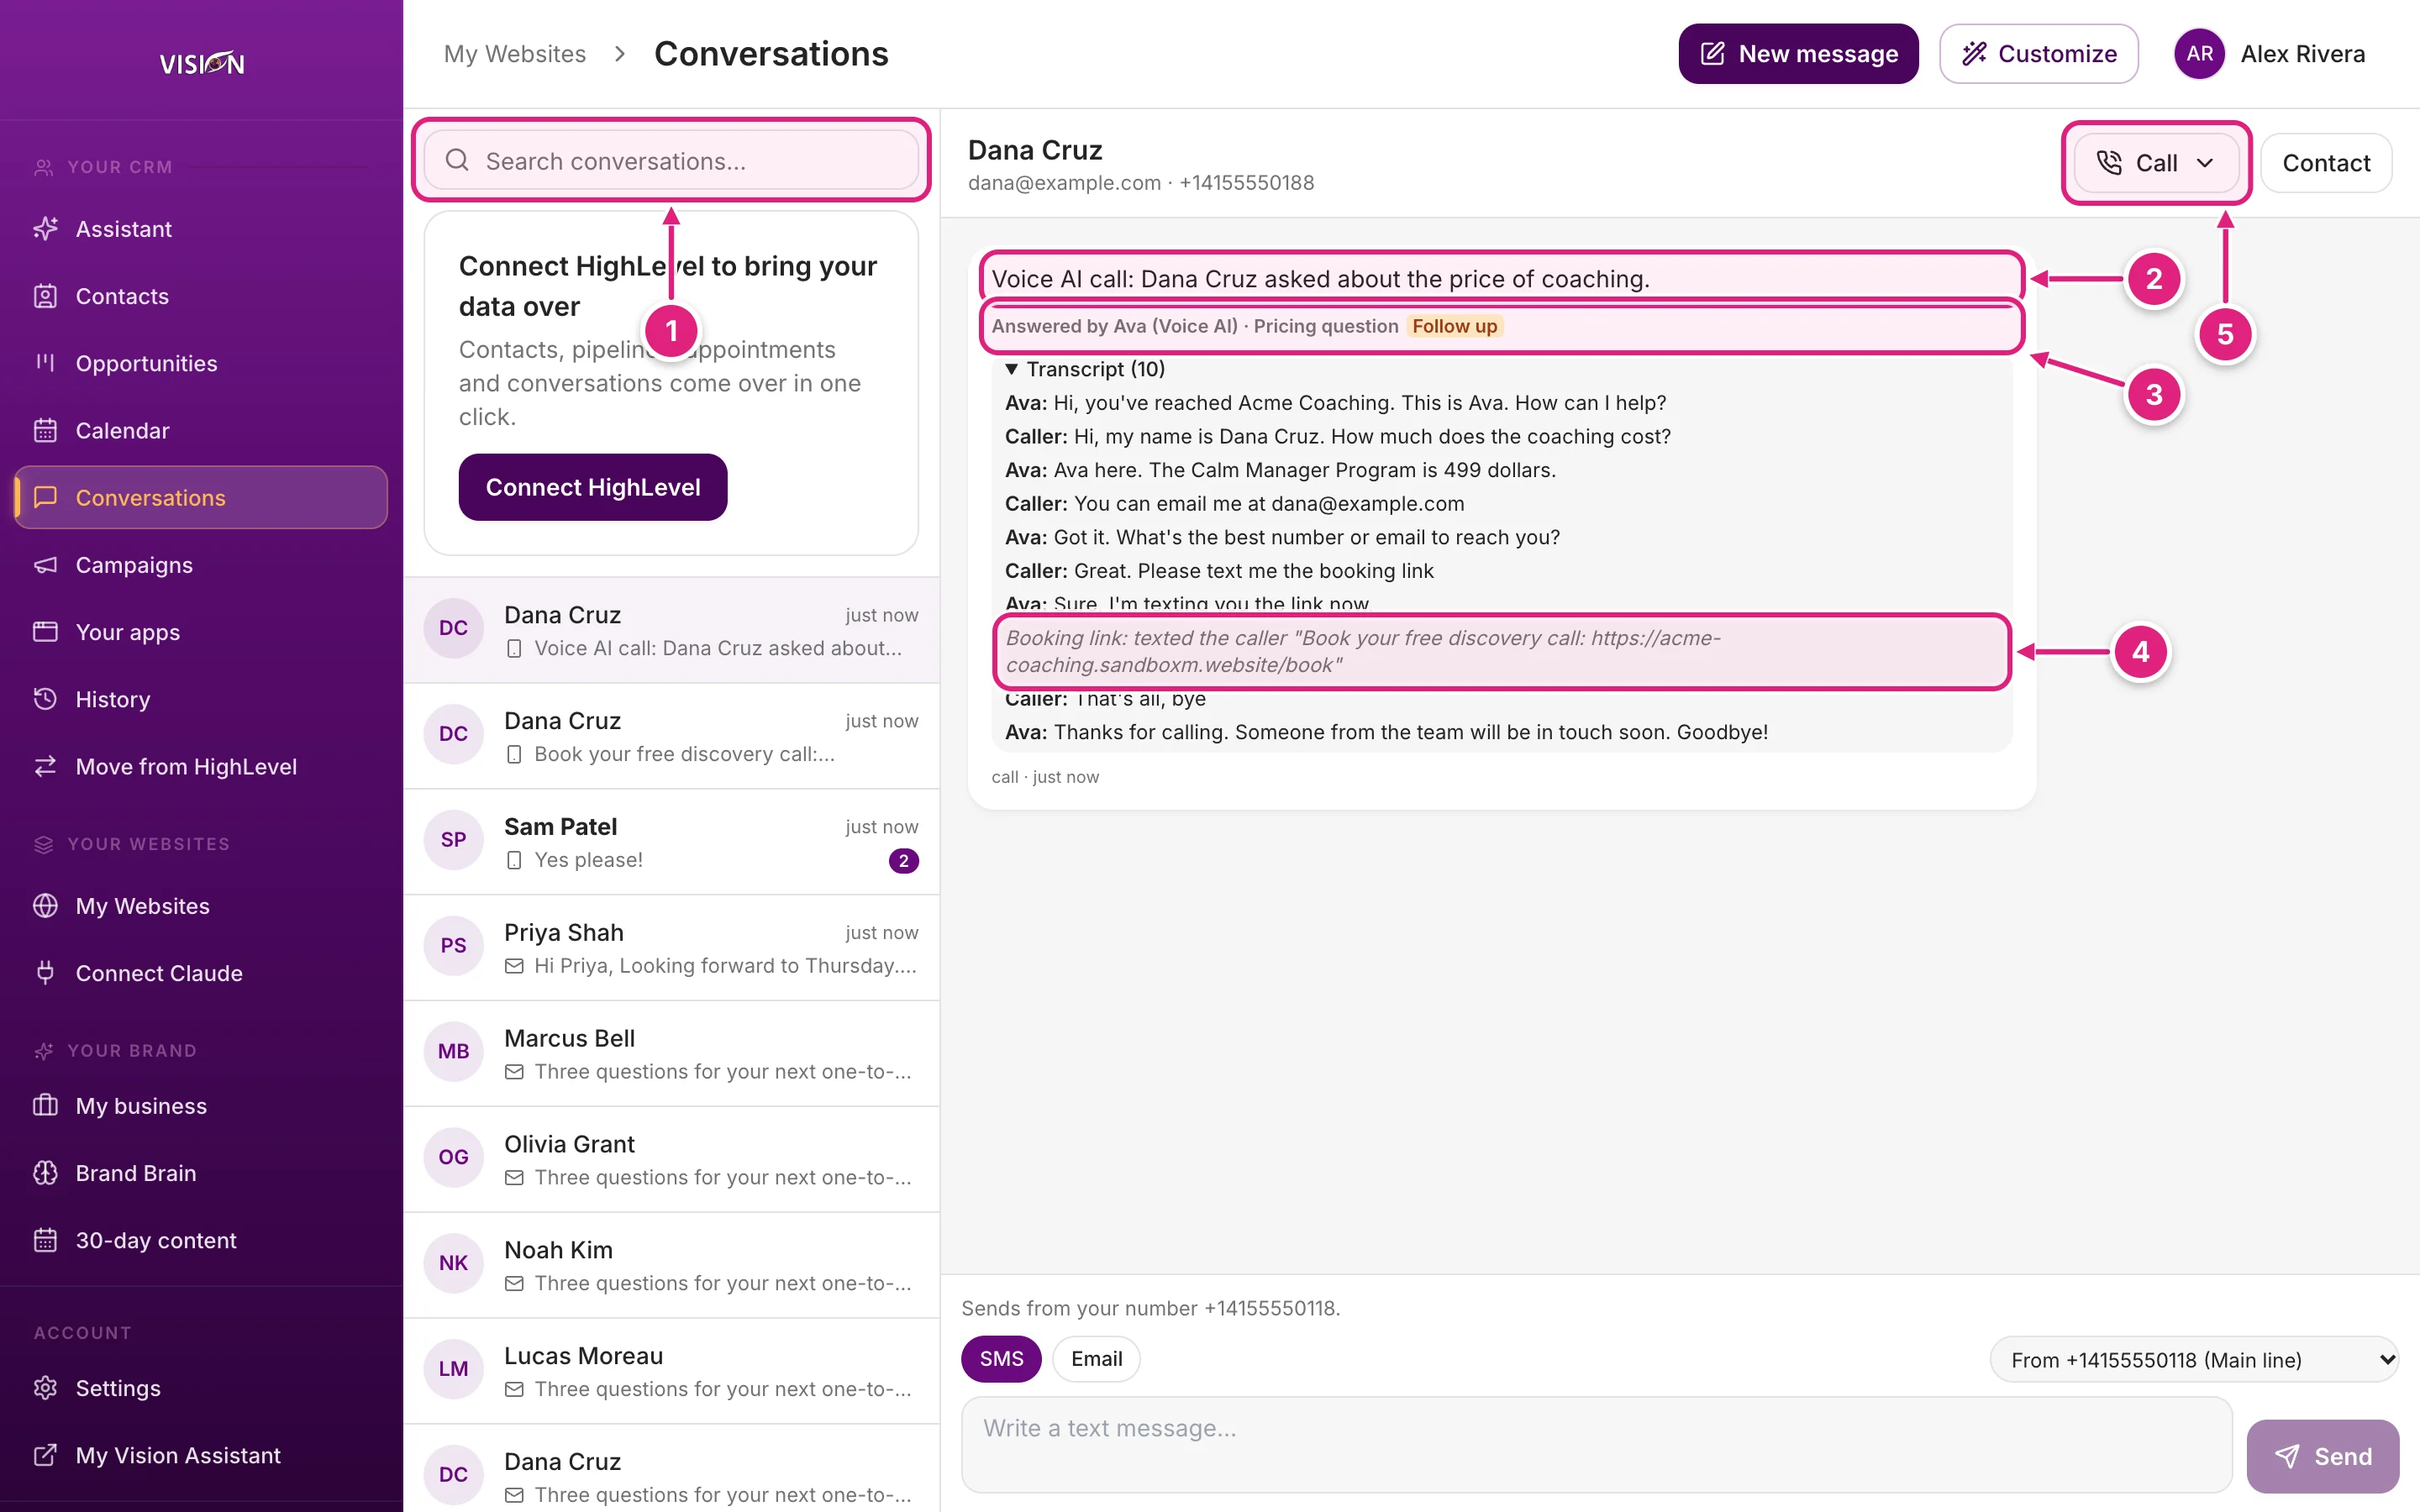Go to Contacts menu item

point(201,296)
